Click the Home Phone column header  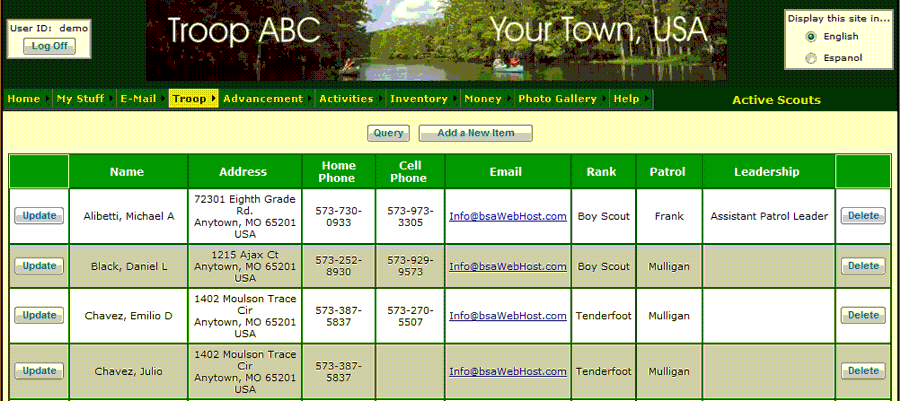(x=337, y=172)
